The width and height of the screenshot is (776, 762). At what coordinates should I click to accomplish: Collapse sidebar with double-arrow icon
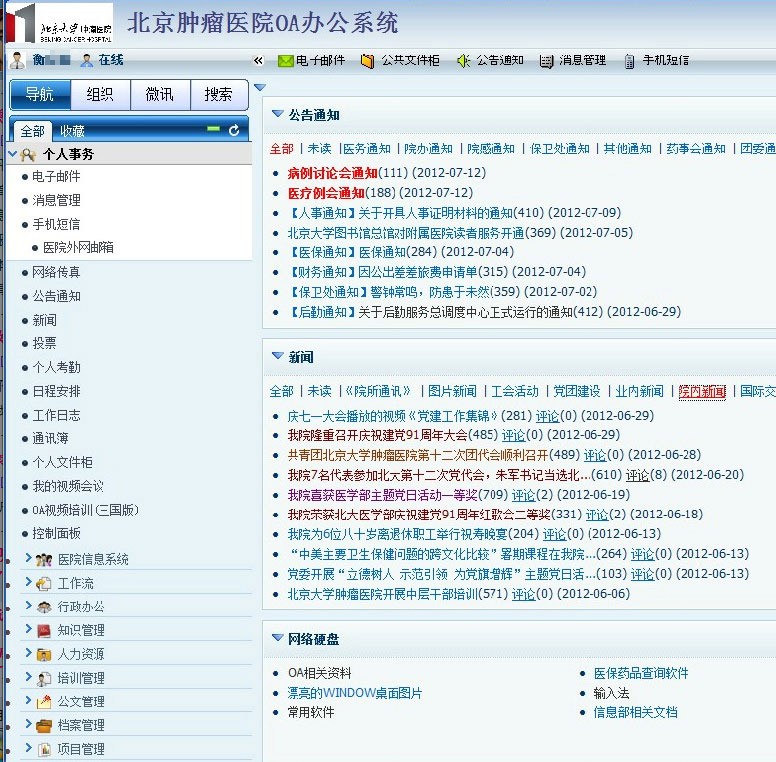(x=258, y=60)
